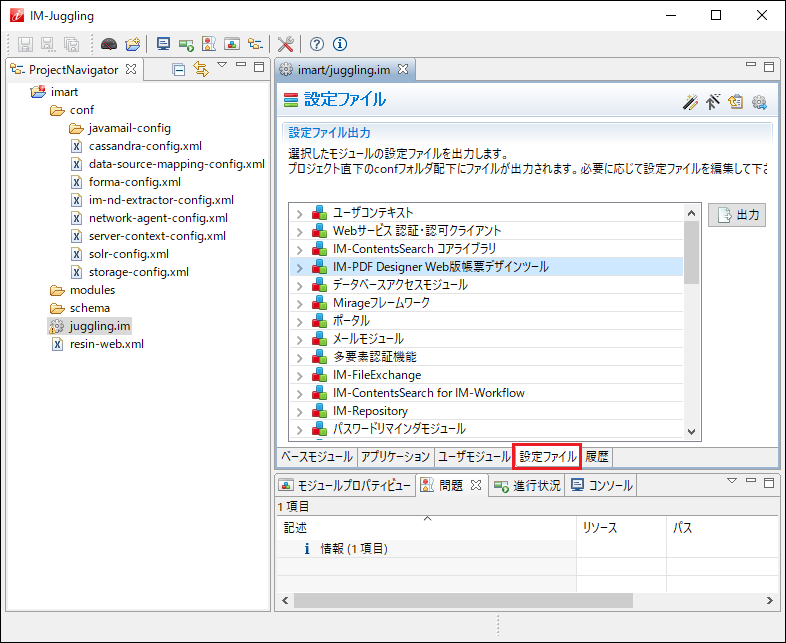
Task: Click the progress status toolbar icon
Action: 186,45
